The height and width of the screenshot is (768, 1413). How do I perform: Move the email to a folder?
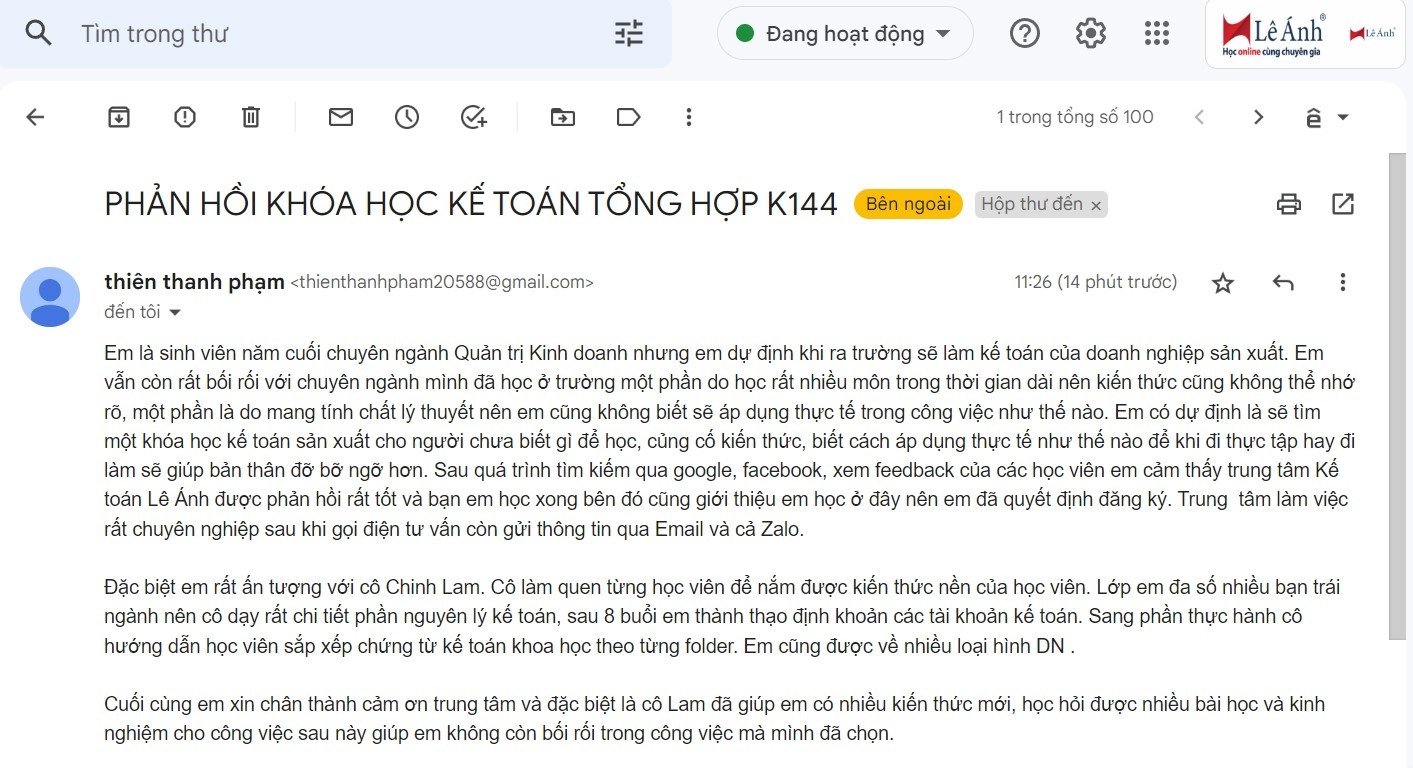click(x=563, y=117)
